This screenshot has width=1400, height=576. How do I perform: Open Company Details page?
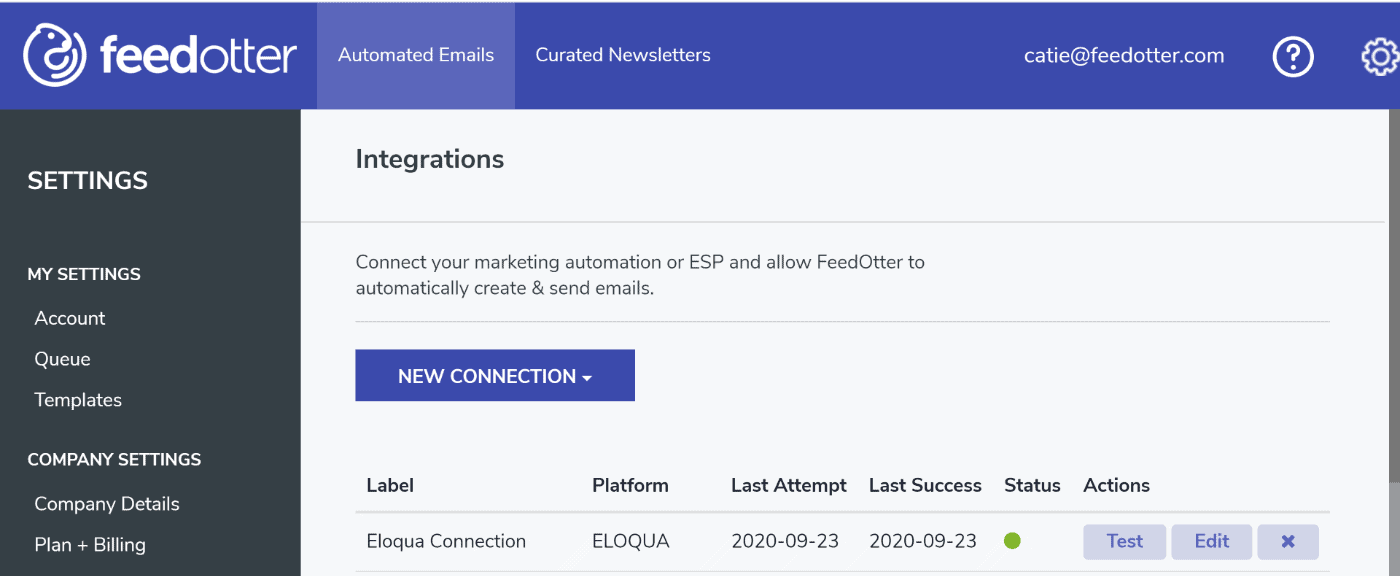click(107, 504)
